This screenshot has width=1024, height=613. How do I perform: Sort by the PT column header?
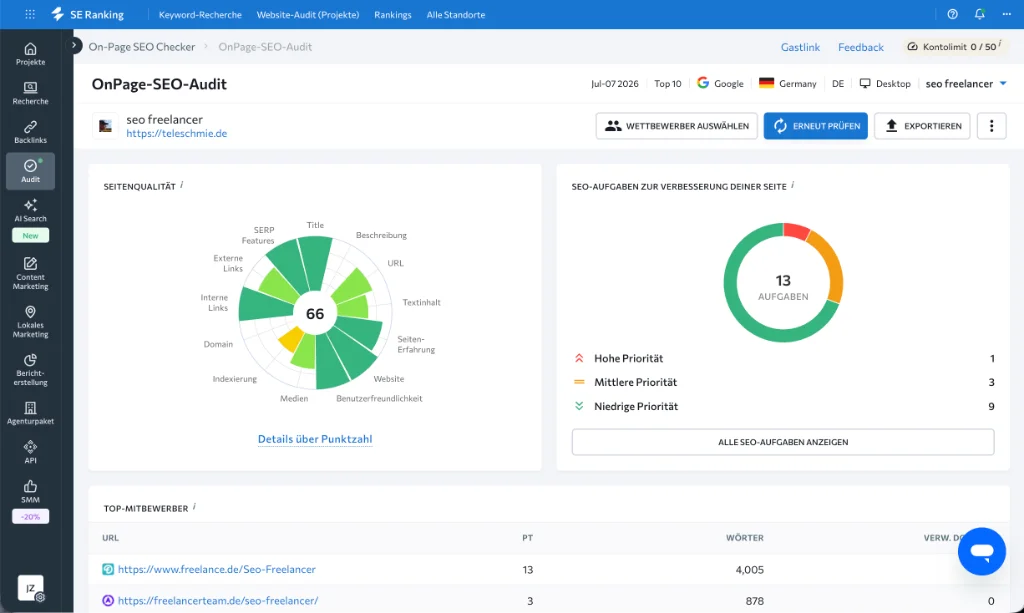(x=528, y=538)
